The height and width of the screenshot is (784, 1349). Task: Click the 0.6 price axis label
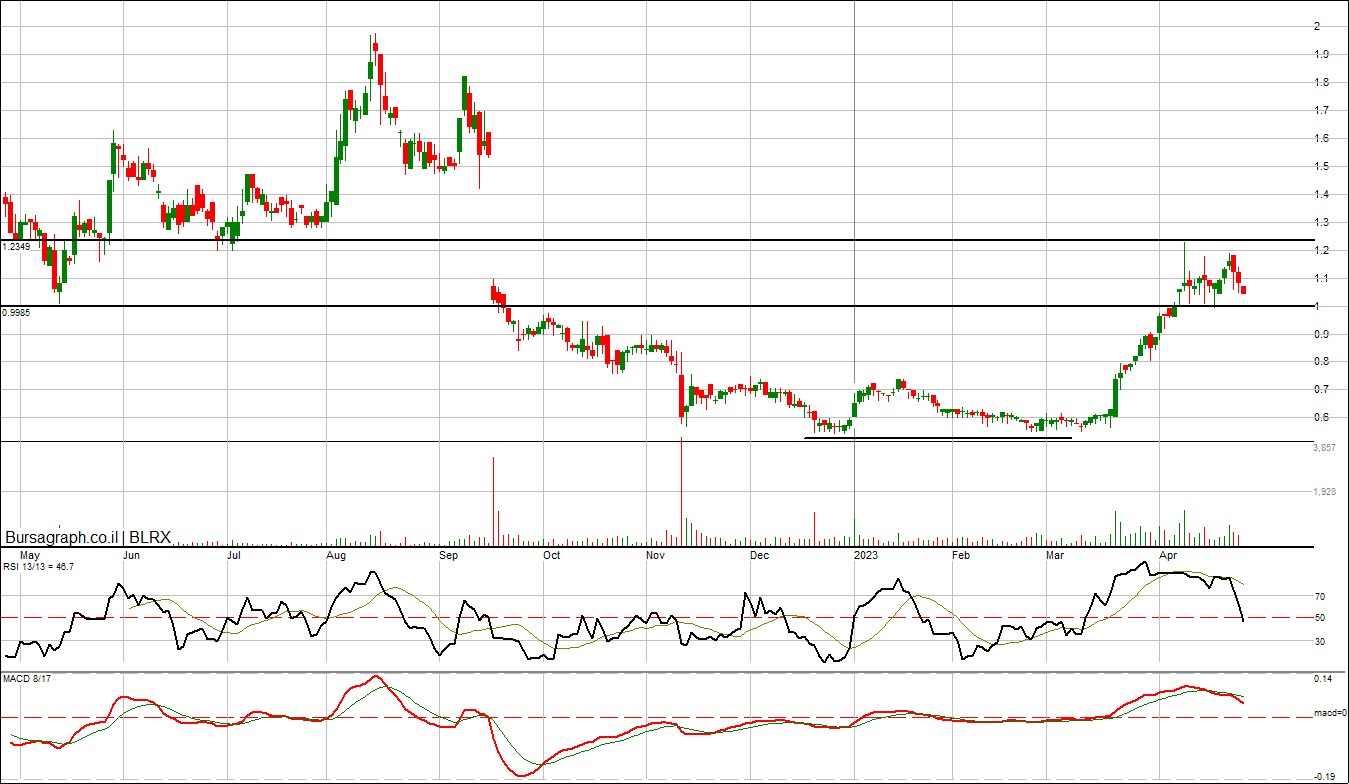tap(1321, 418)
